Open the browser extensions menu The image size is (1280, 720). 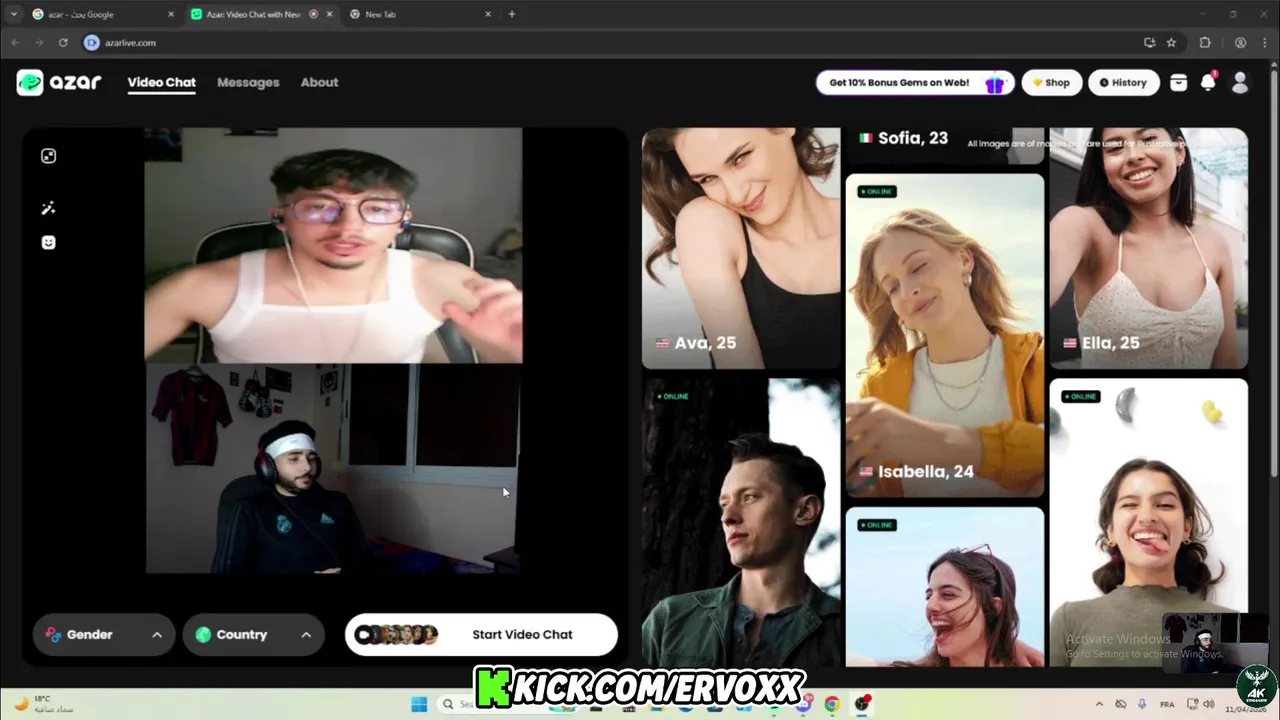point(1205,42)
